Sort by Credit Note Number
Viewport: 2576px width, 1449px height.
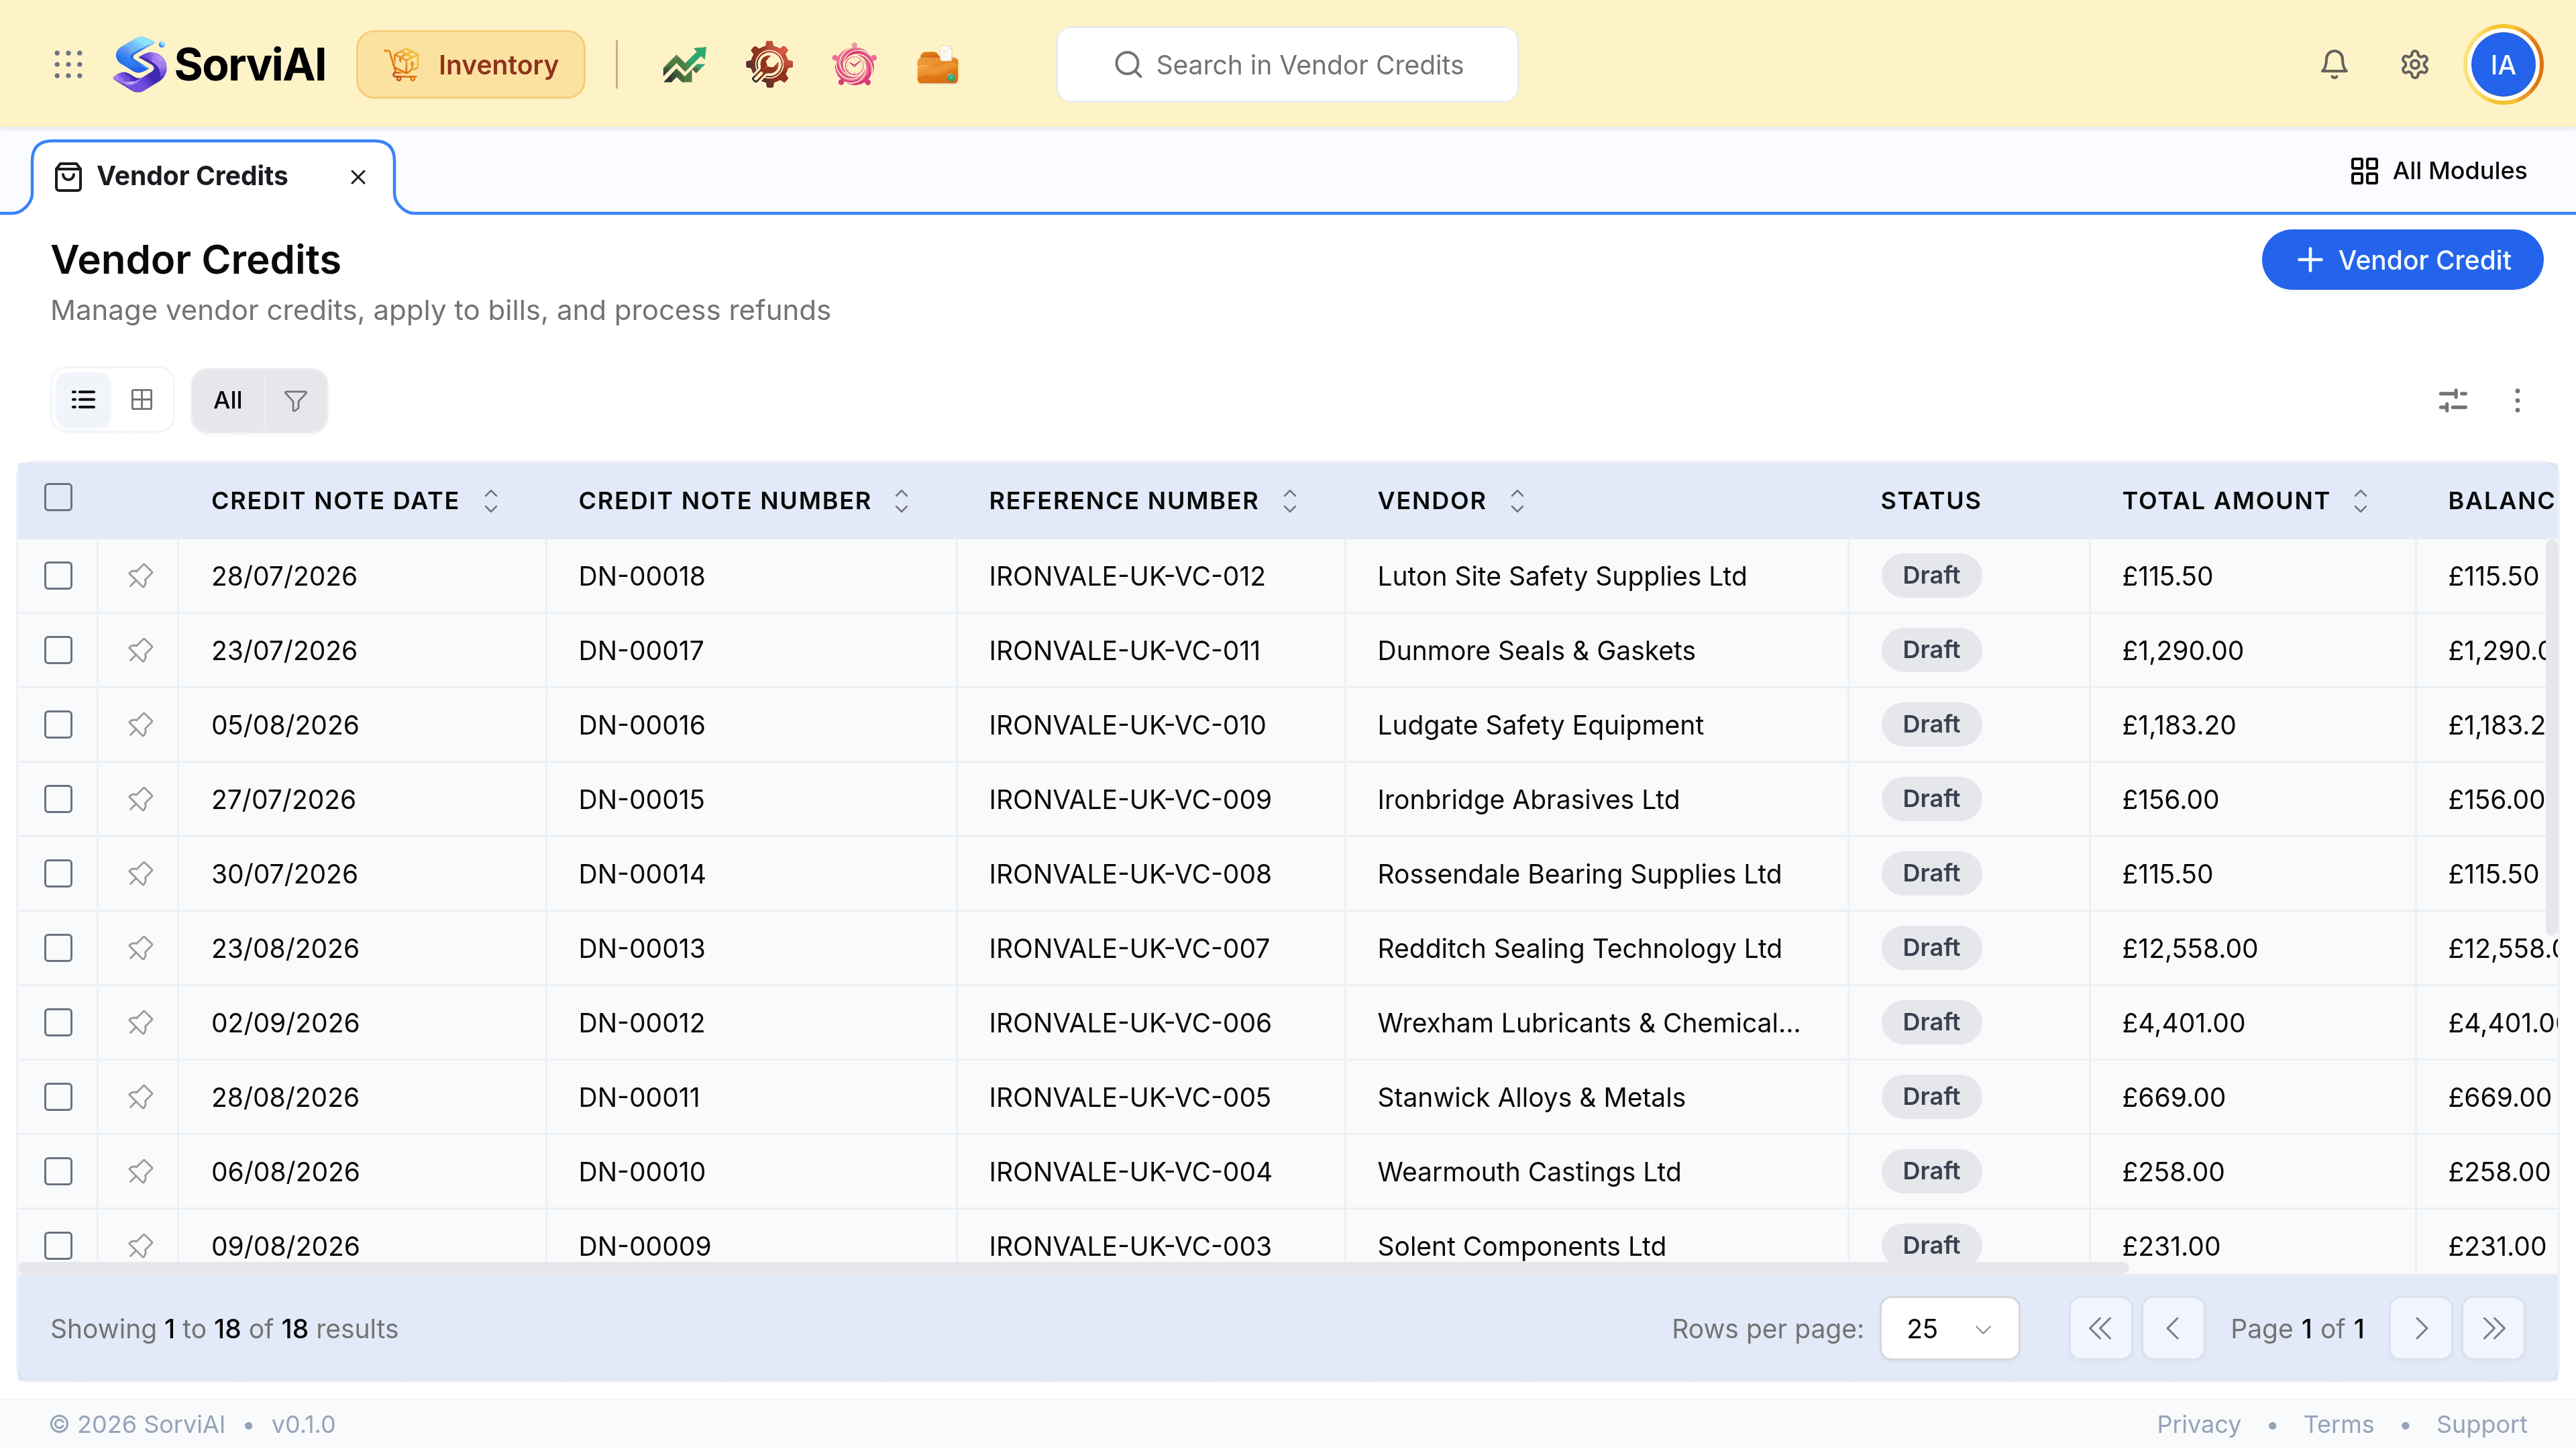coord(901,501)
